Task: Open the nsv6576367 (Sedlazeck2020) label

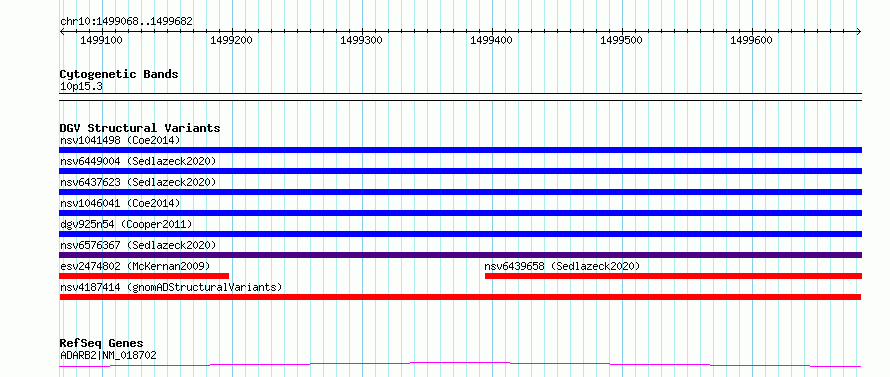Action: 138,245
